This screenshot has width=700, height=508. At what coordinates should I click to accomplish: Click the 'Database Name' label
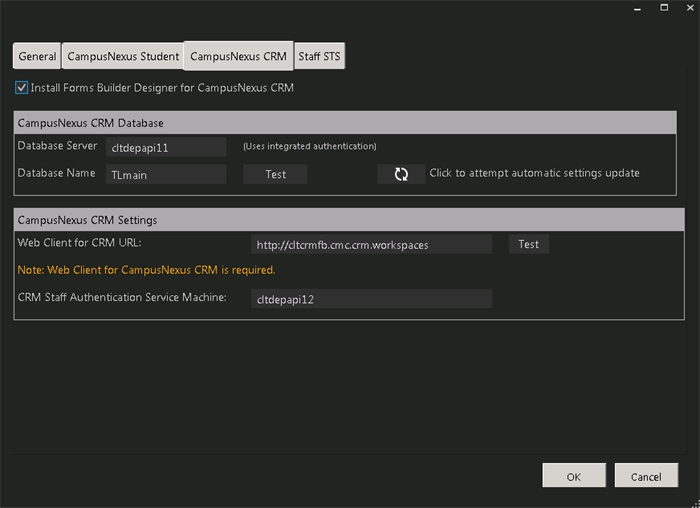(x=56, y=173)
